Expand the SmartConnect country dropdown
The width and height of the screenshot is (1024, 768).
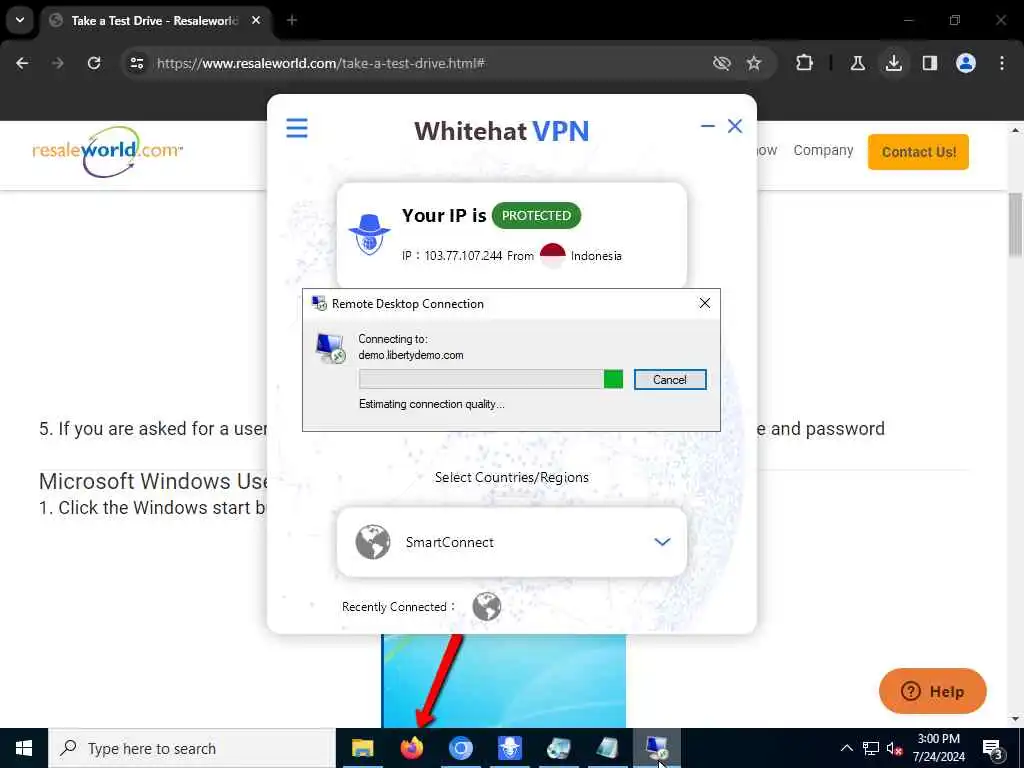pos(662,542)
